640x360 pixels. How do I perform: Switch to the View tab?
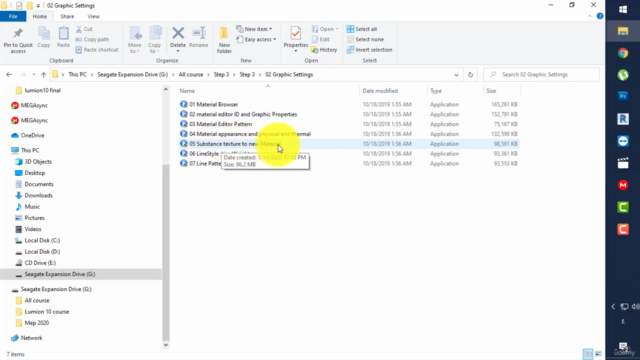tap(93, 16)
